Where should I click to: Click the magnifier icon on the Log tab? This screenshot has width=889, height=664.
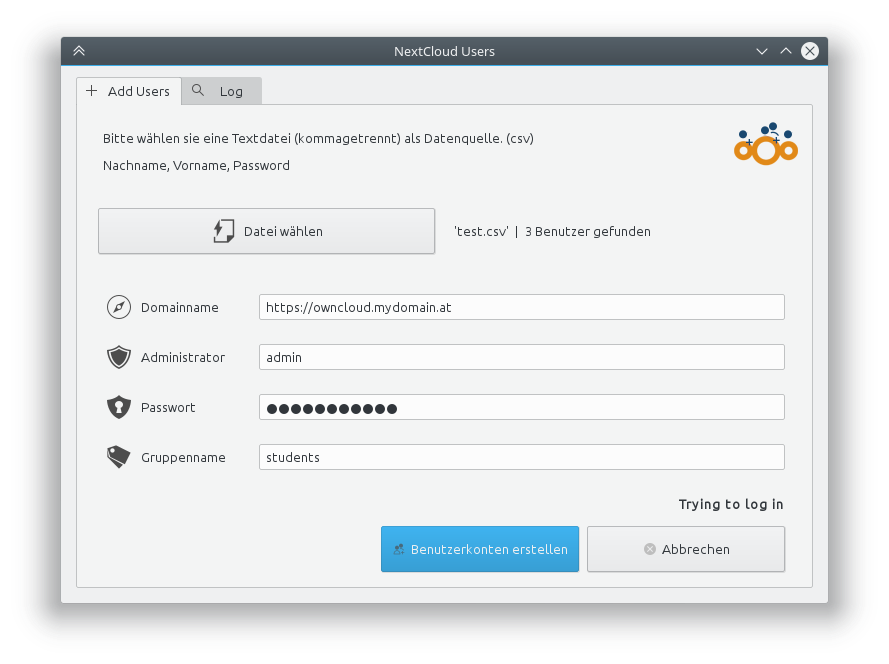(197, 90)
